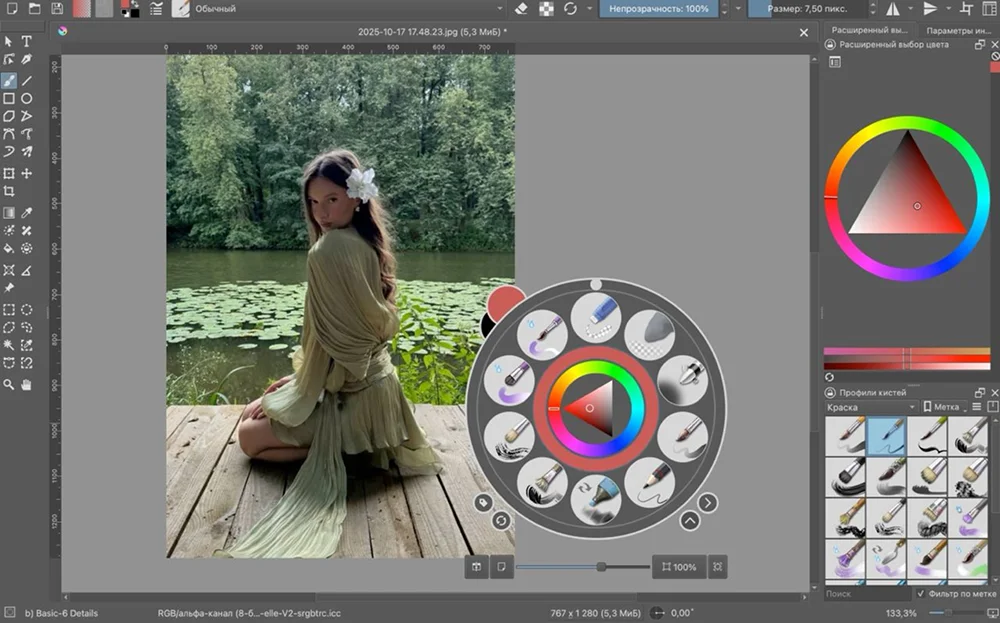Select the Move tool
1000x623 pixels.
click(x=27, y=173)
